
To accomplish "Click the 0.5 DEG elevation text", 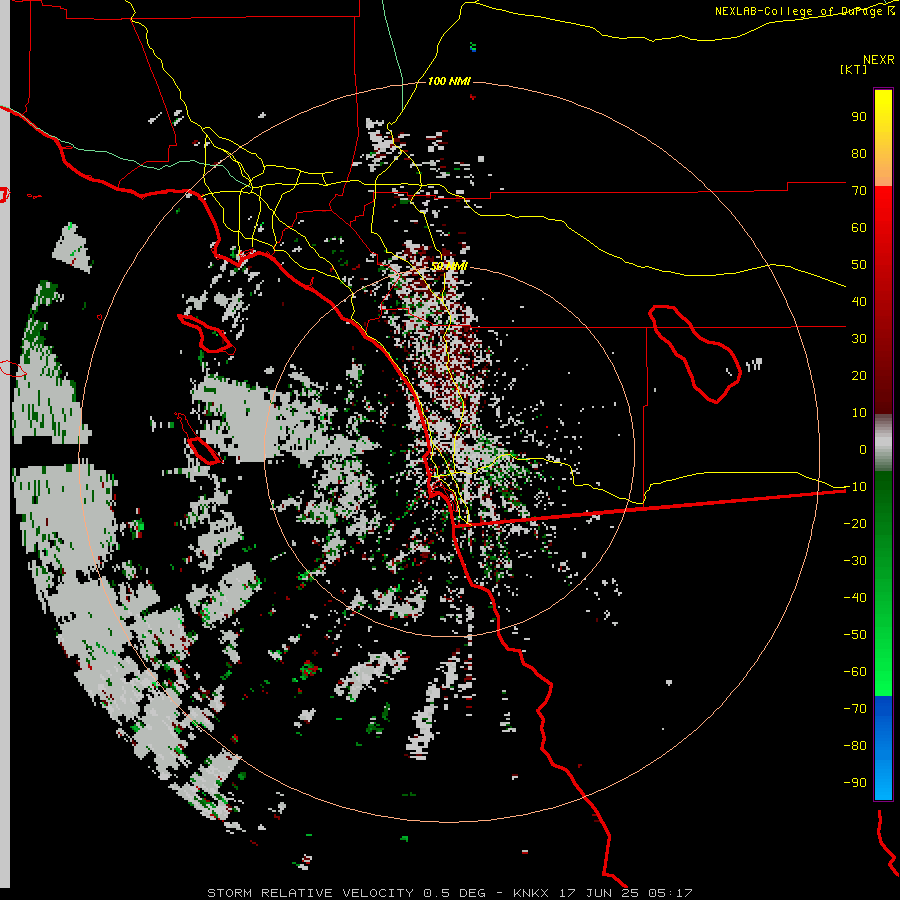I will 454,893.
